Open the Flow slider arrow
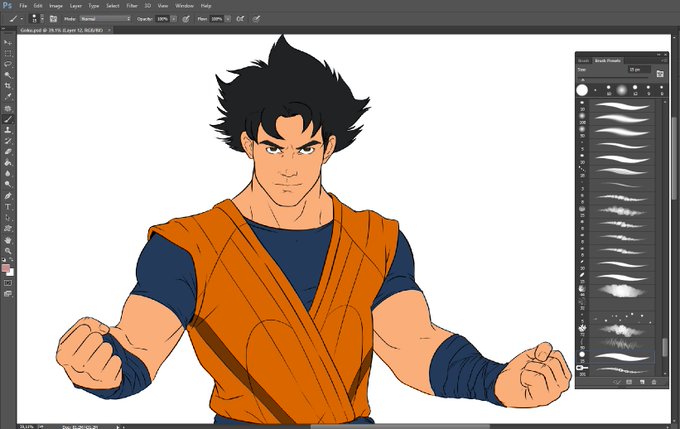The width and height of the screenshot is (680, 429). coord(228,19)
